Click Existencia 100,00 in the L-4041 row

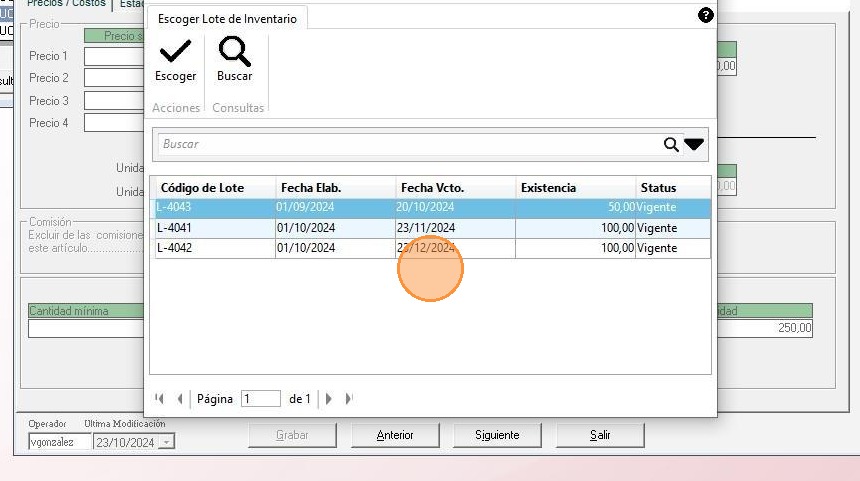[575, 228]
